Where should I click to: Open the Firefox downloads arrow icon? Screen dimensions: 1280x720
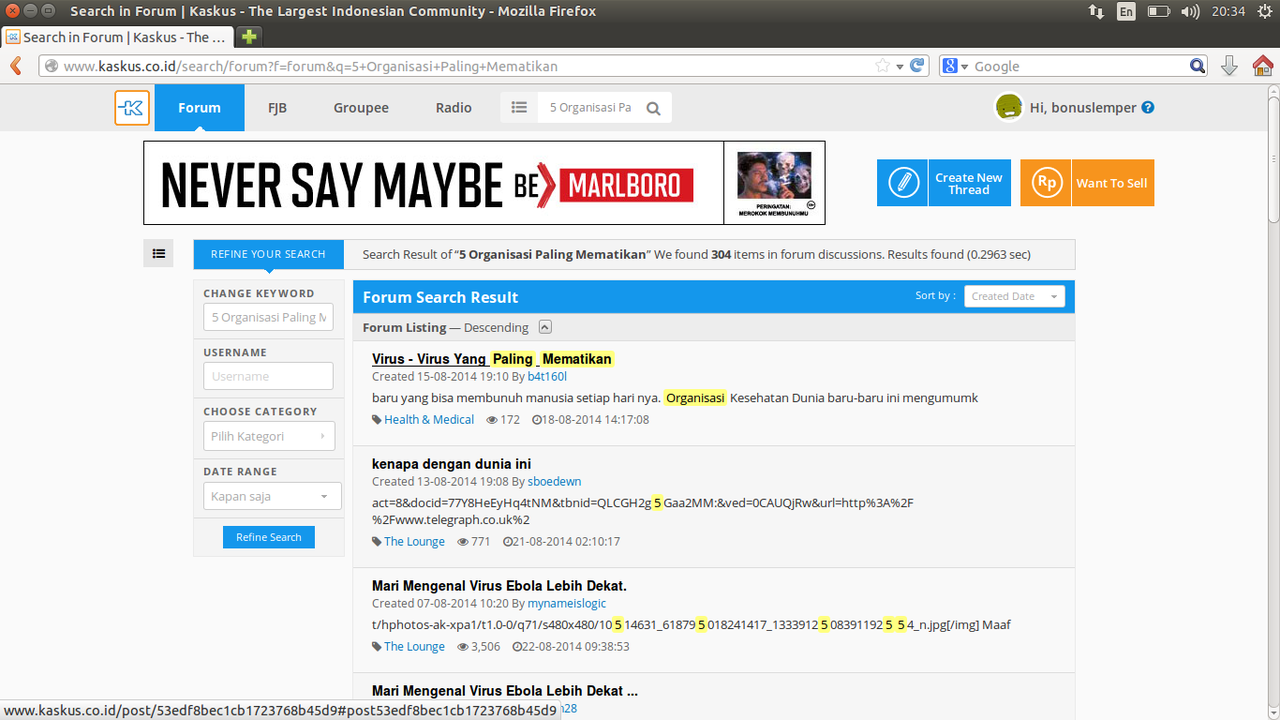click(x=1230, y=66)
